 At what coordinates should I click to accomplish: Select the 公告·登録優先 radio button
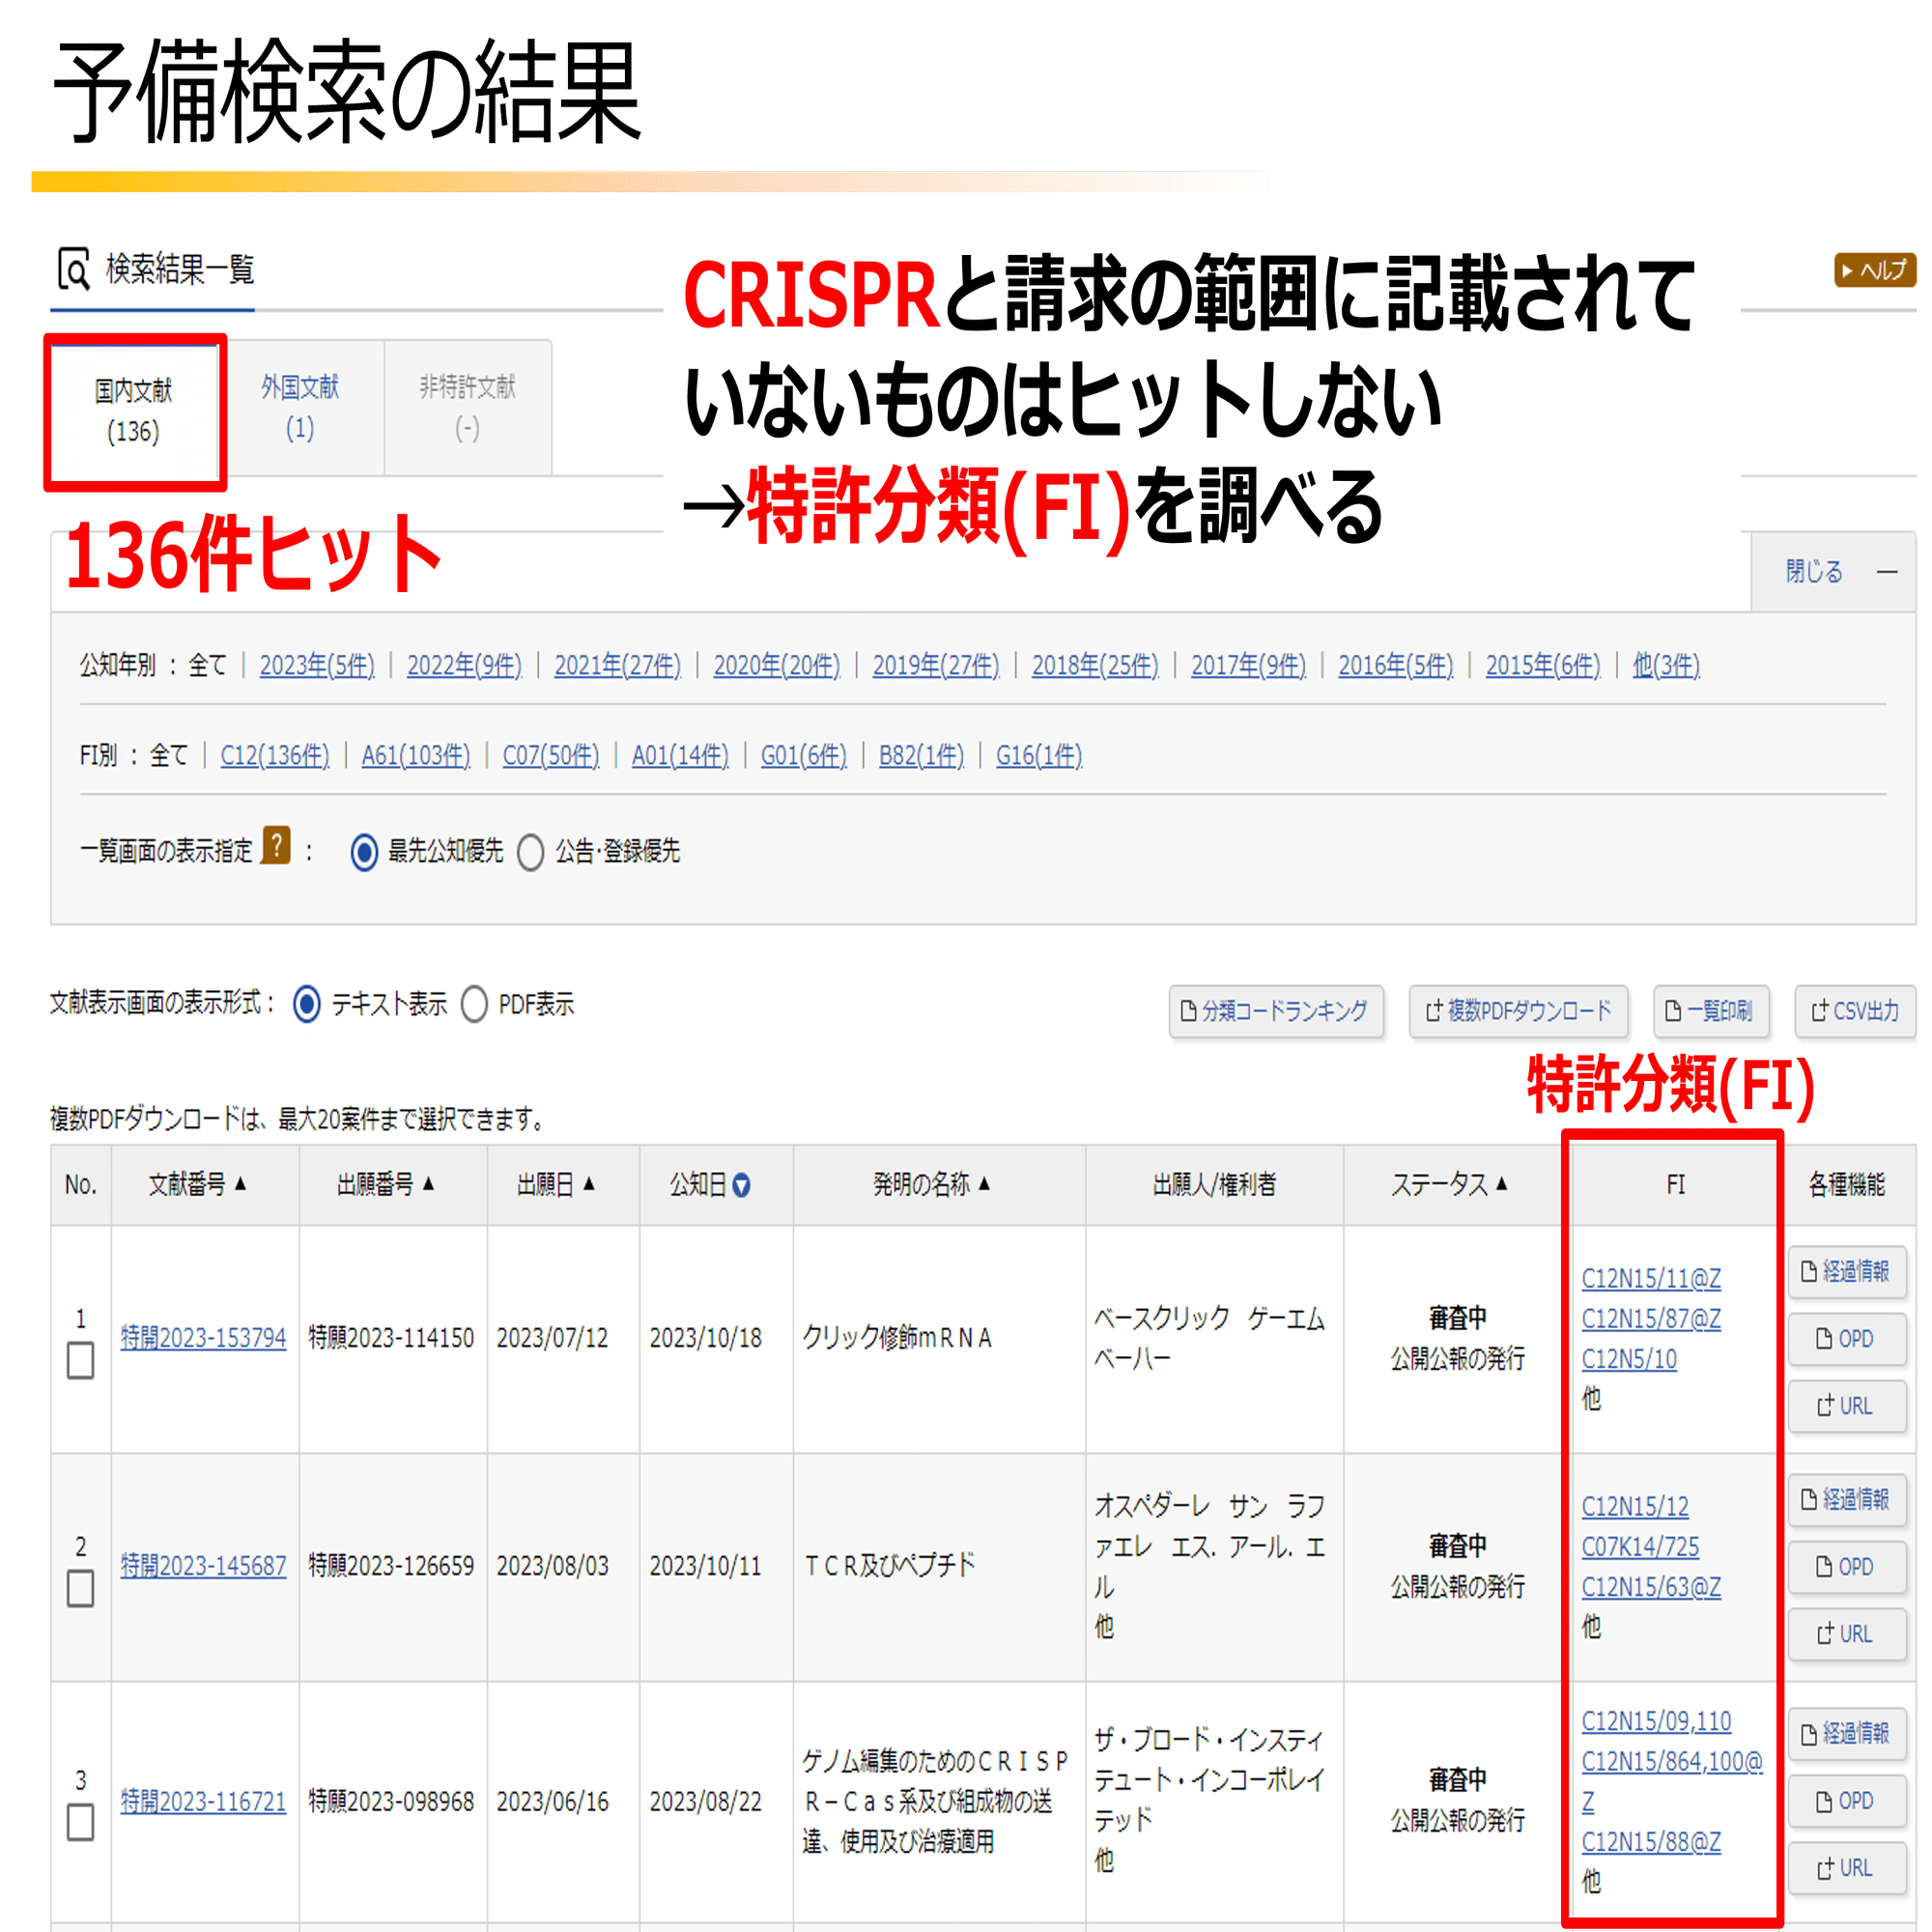(x=530, y=852)
